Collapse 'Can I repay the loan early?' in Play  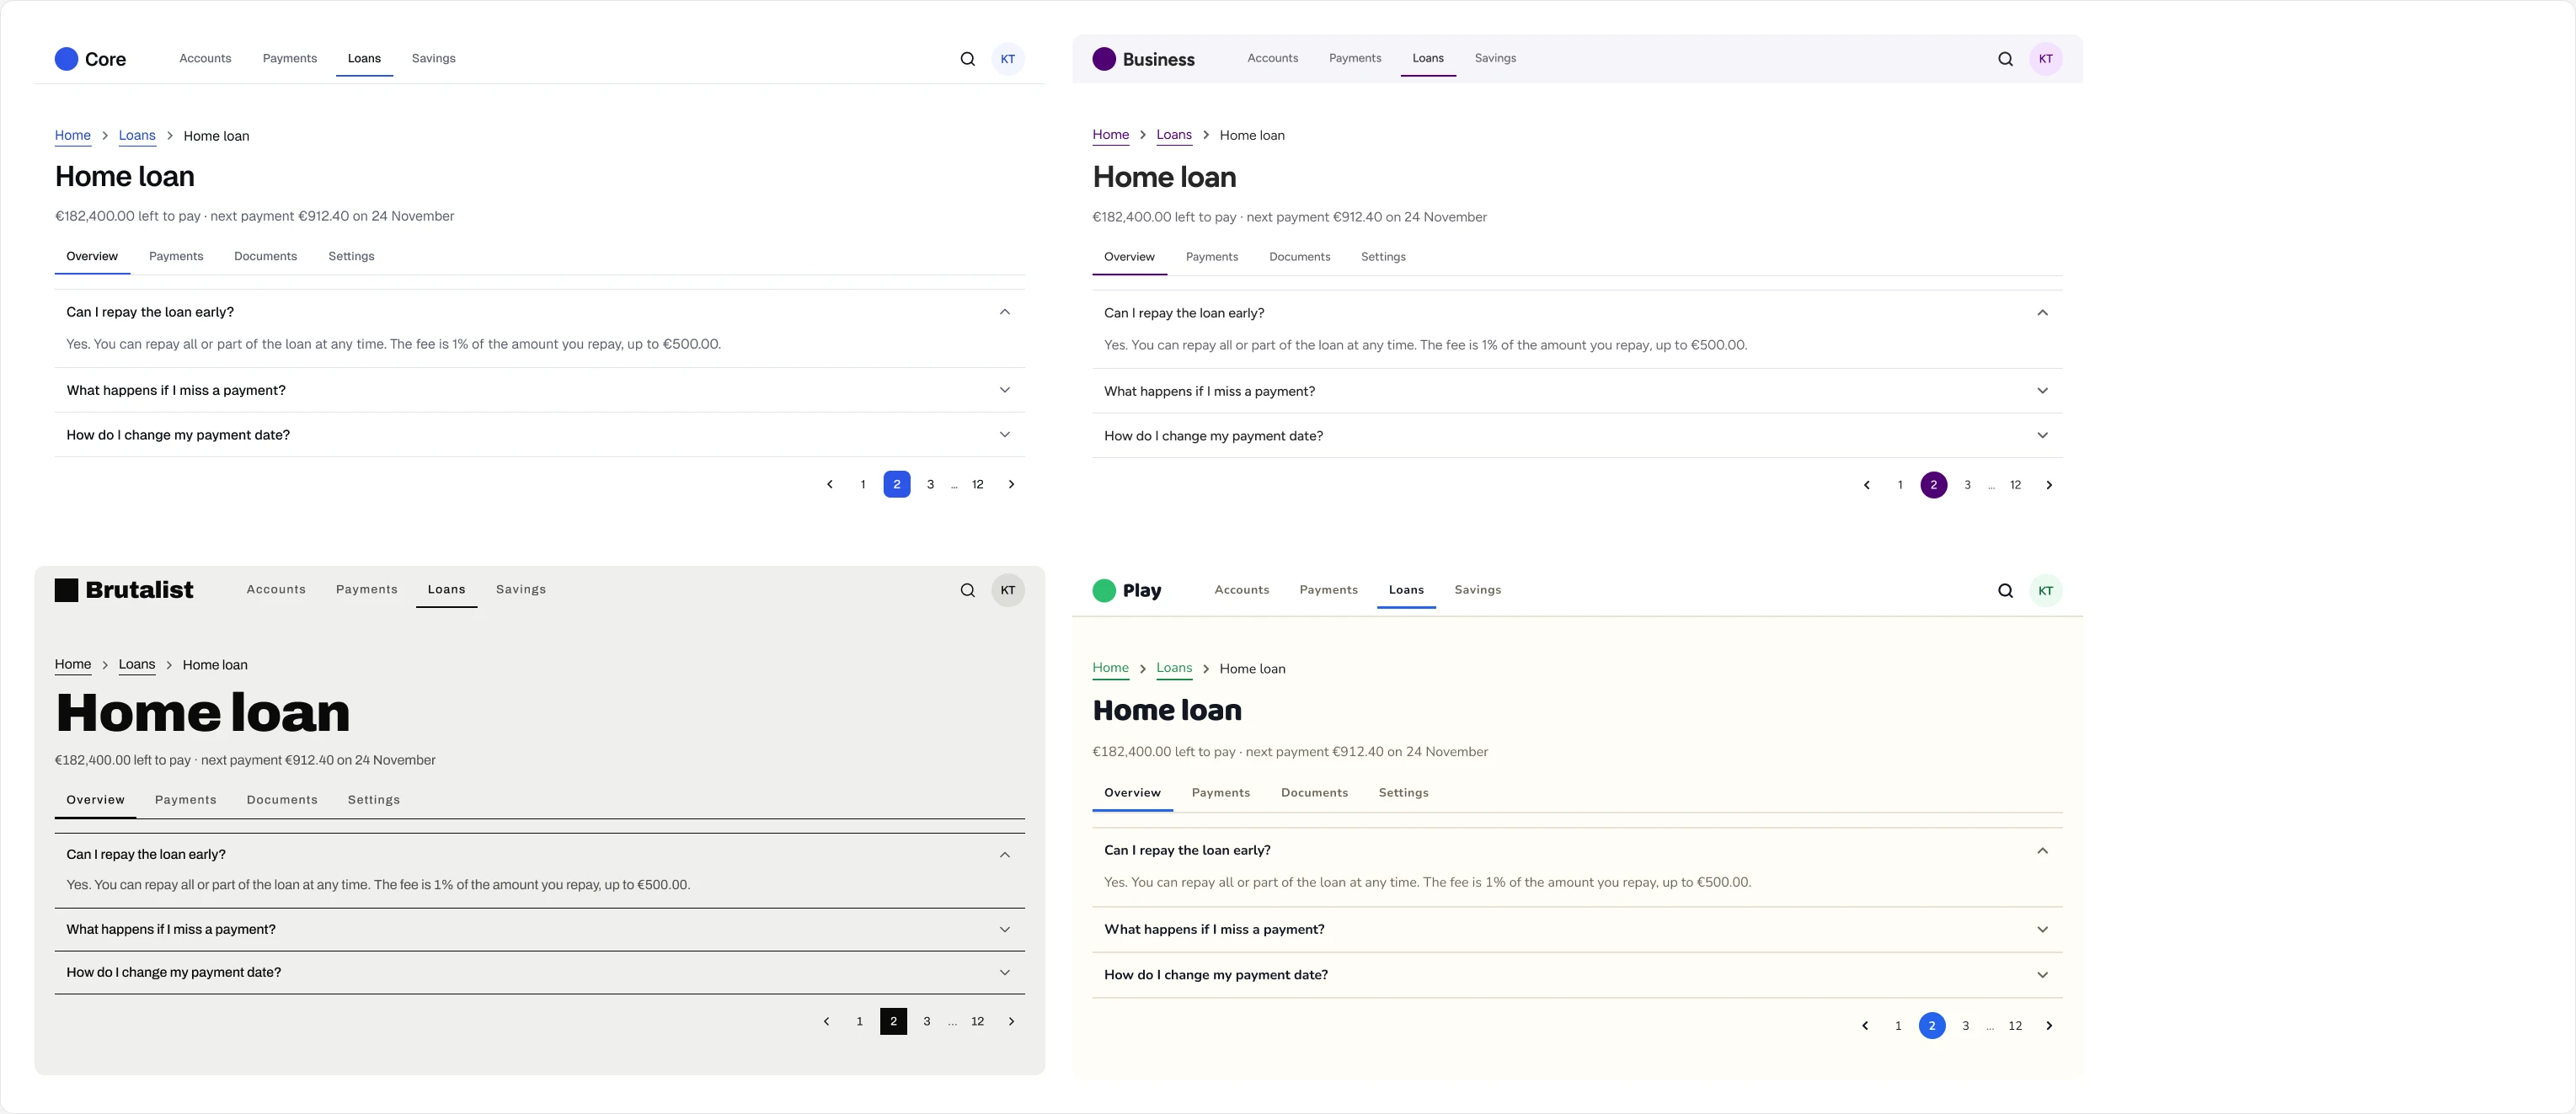[1577, 850]
